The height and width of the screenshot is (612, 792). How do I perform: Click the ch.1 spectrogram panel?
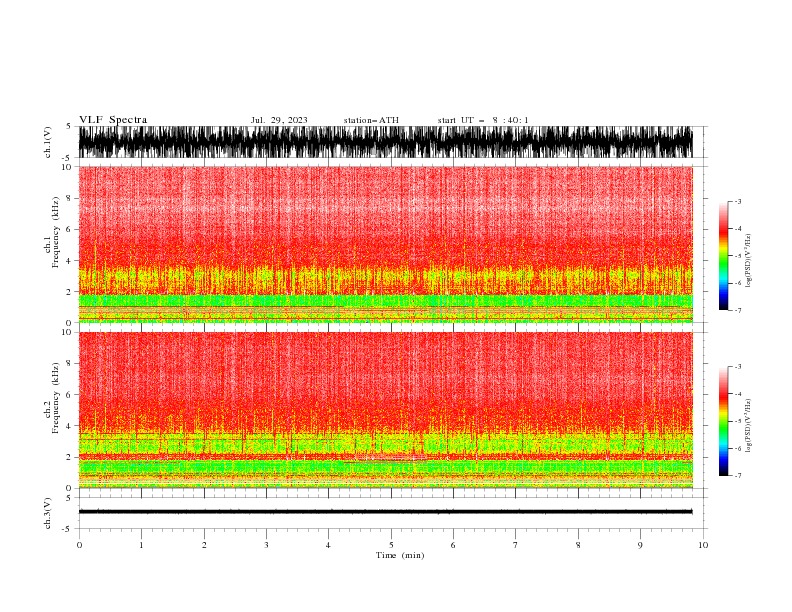pos(385,244)
